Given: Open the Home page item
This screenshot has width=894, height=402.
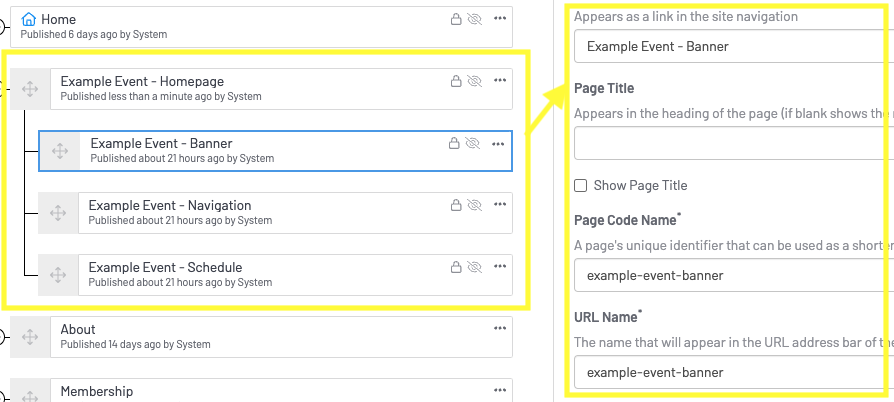Looking at the screenshot, I should (200, 26).
